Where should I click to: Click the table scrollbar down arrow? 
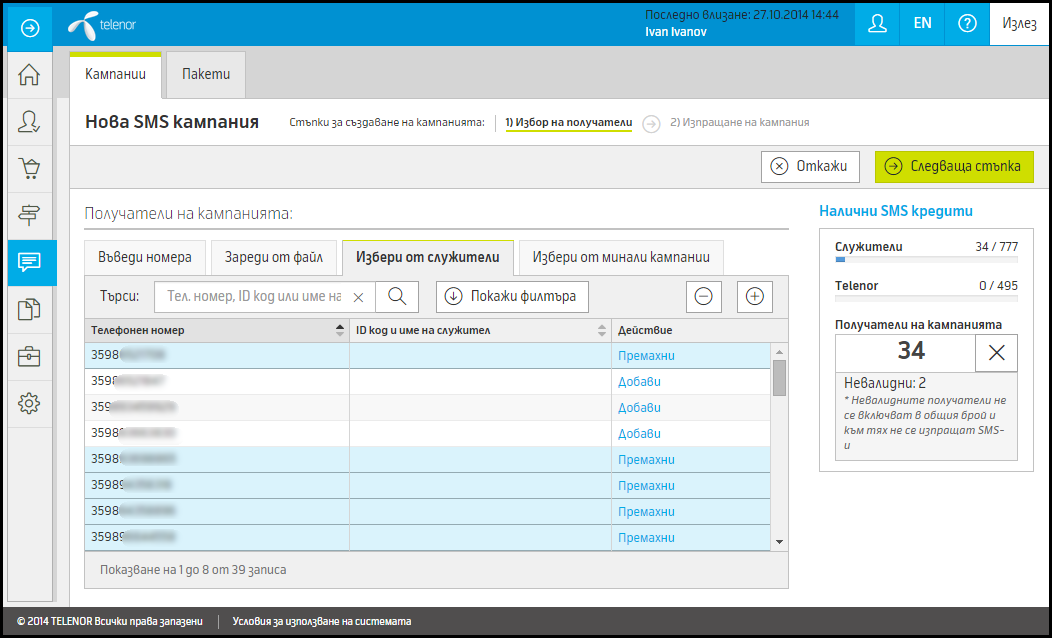(x=779, y=542)
